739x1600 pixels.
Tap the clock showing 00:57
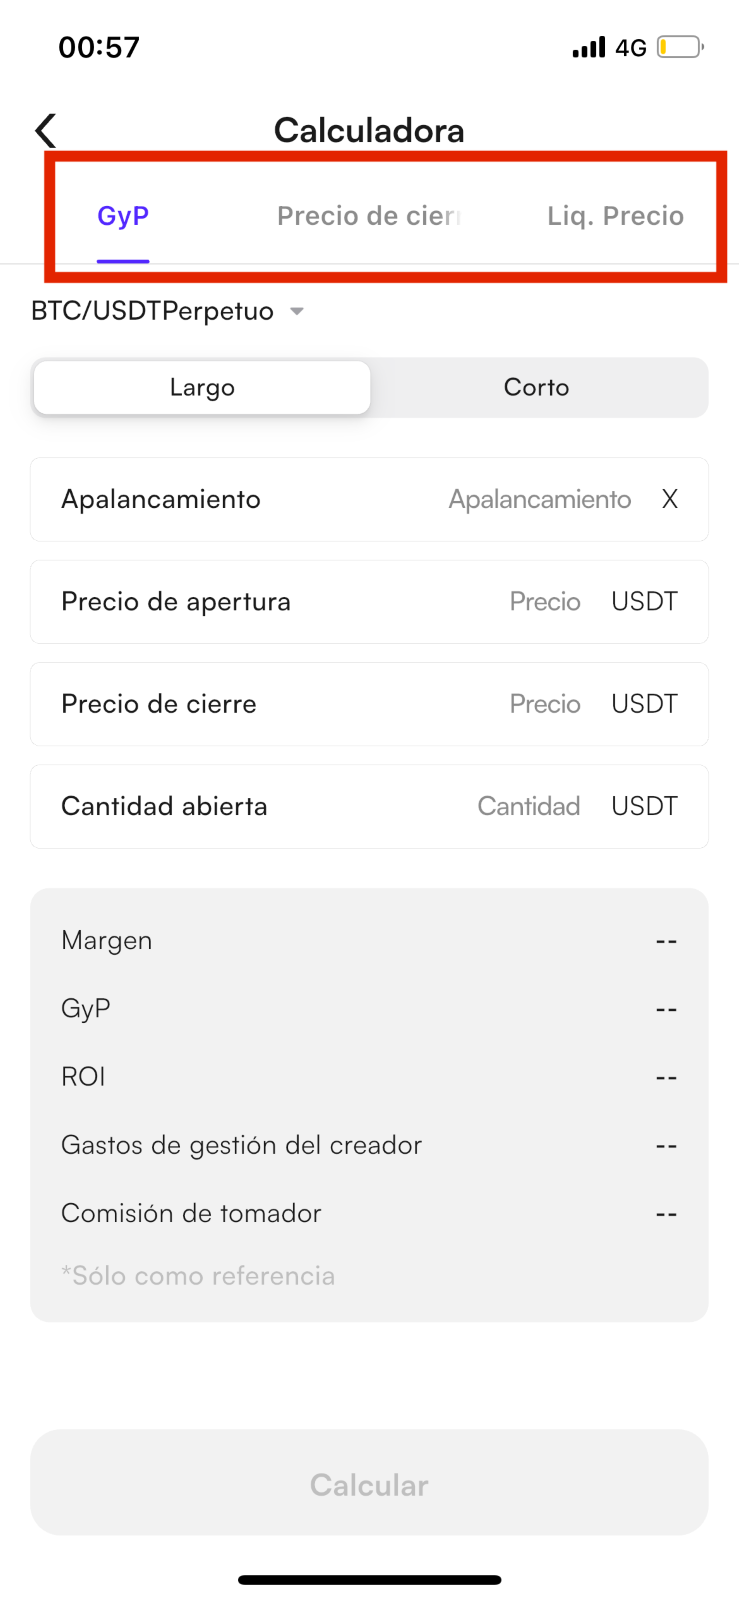pos(99,47)
